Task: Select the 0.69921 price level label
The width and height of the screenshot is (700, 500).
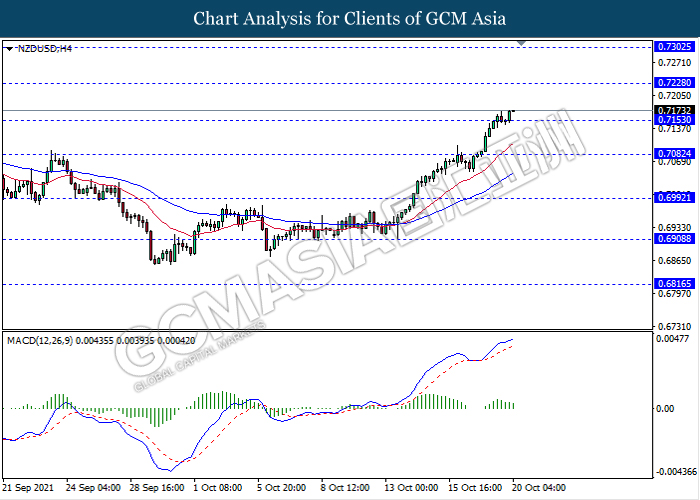Action: 674,197
